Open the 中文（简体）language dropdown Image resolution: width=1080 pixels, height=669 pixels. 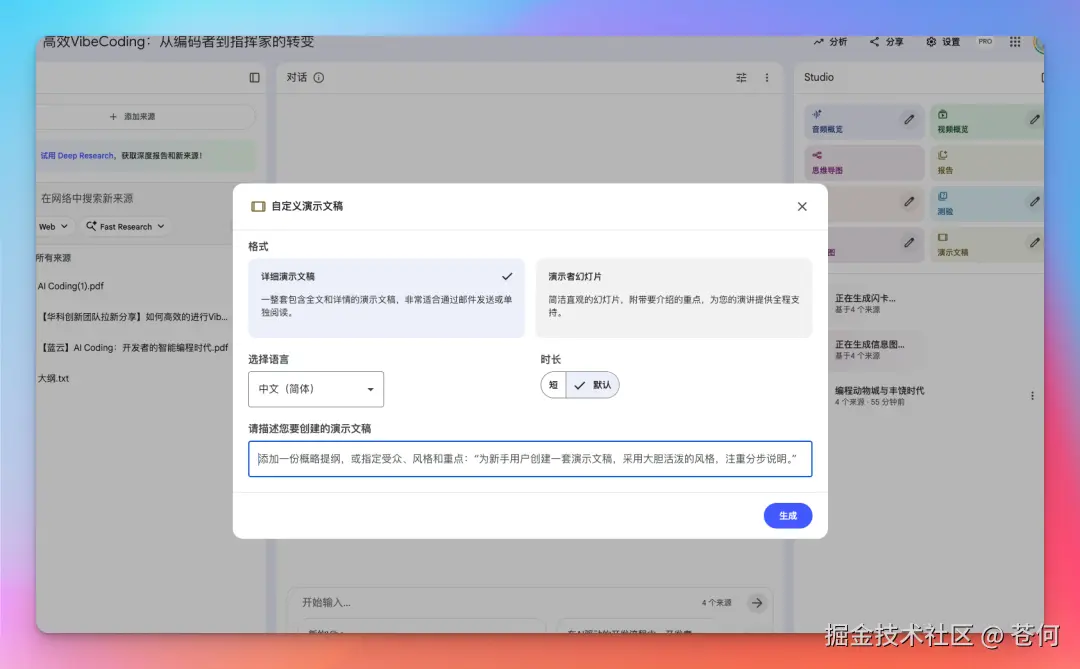[316, 389]
